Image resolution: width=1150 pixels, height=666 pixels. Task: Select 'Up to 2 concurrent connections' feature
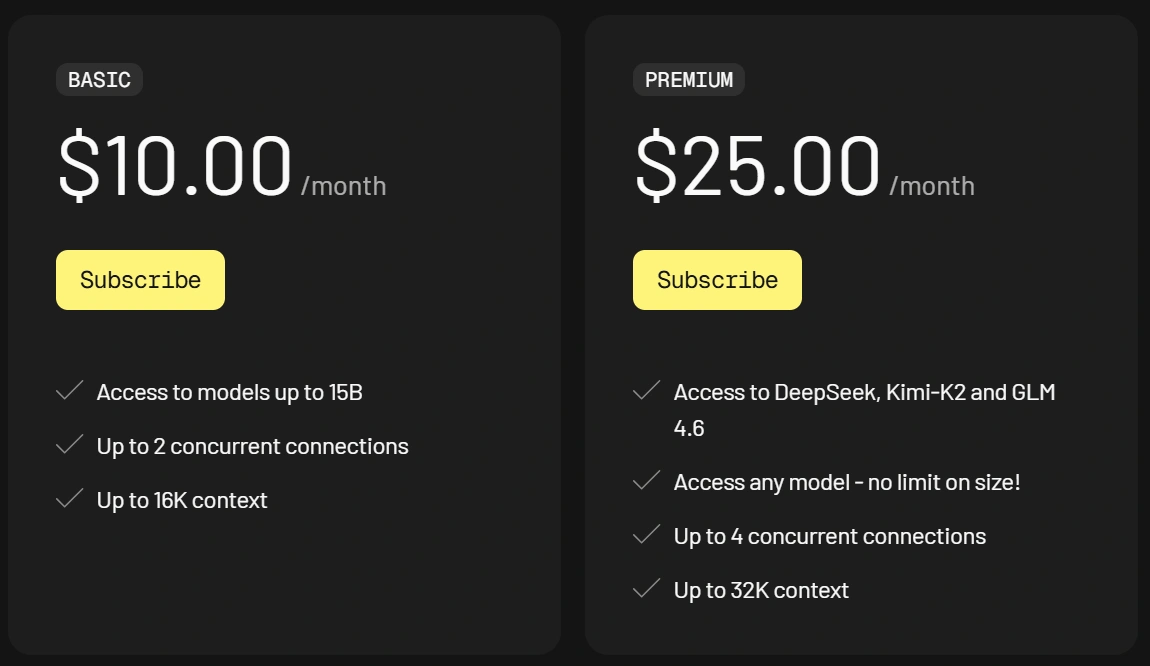pos(252,446)
